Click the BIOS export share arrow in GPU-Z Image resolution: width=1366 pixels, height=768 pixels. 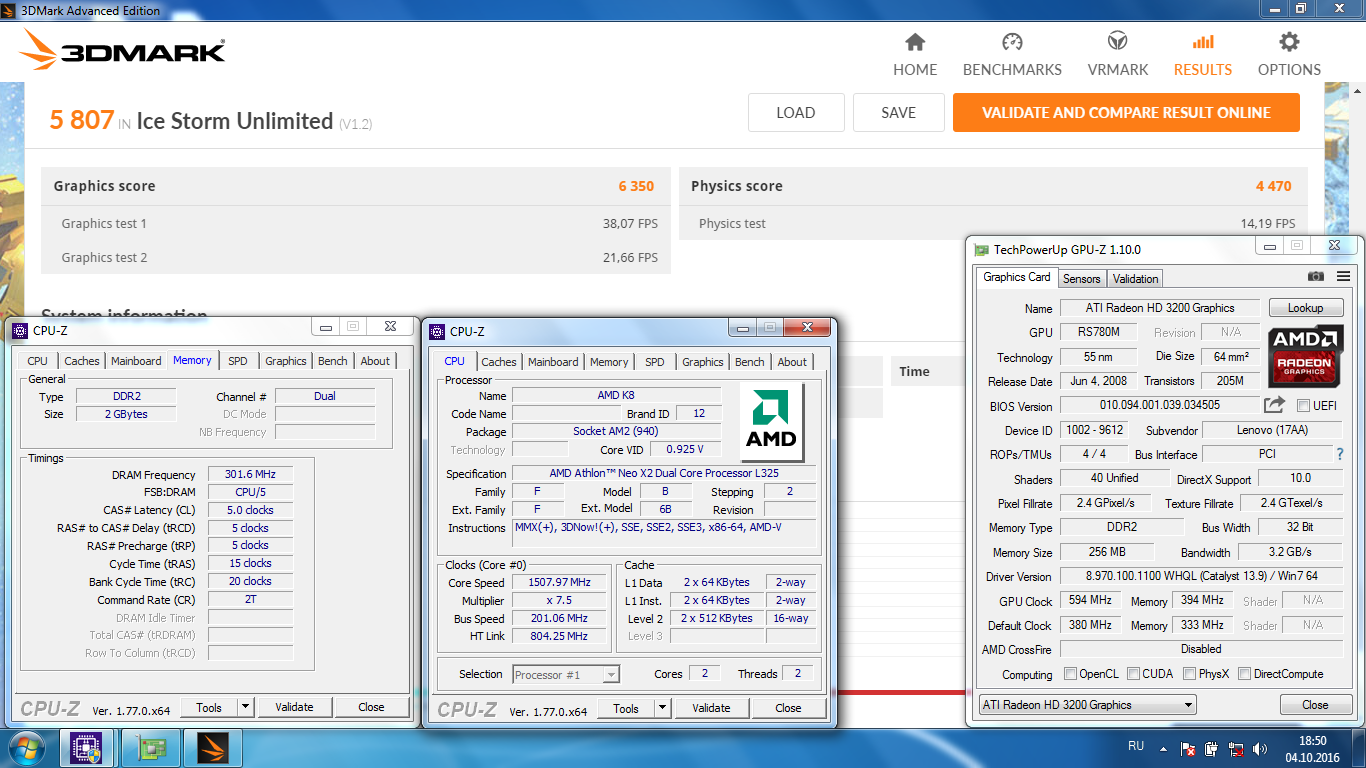(x=1274, y=405)
